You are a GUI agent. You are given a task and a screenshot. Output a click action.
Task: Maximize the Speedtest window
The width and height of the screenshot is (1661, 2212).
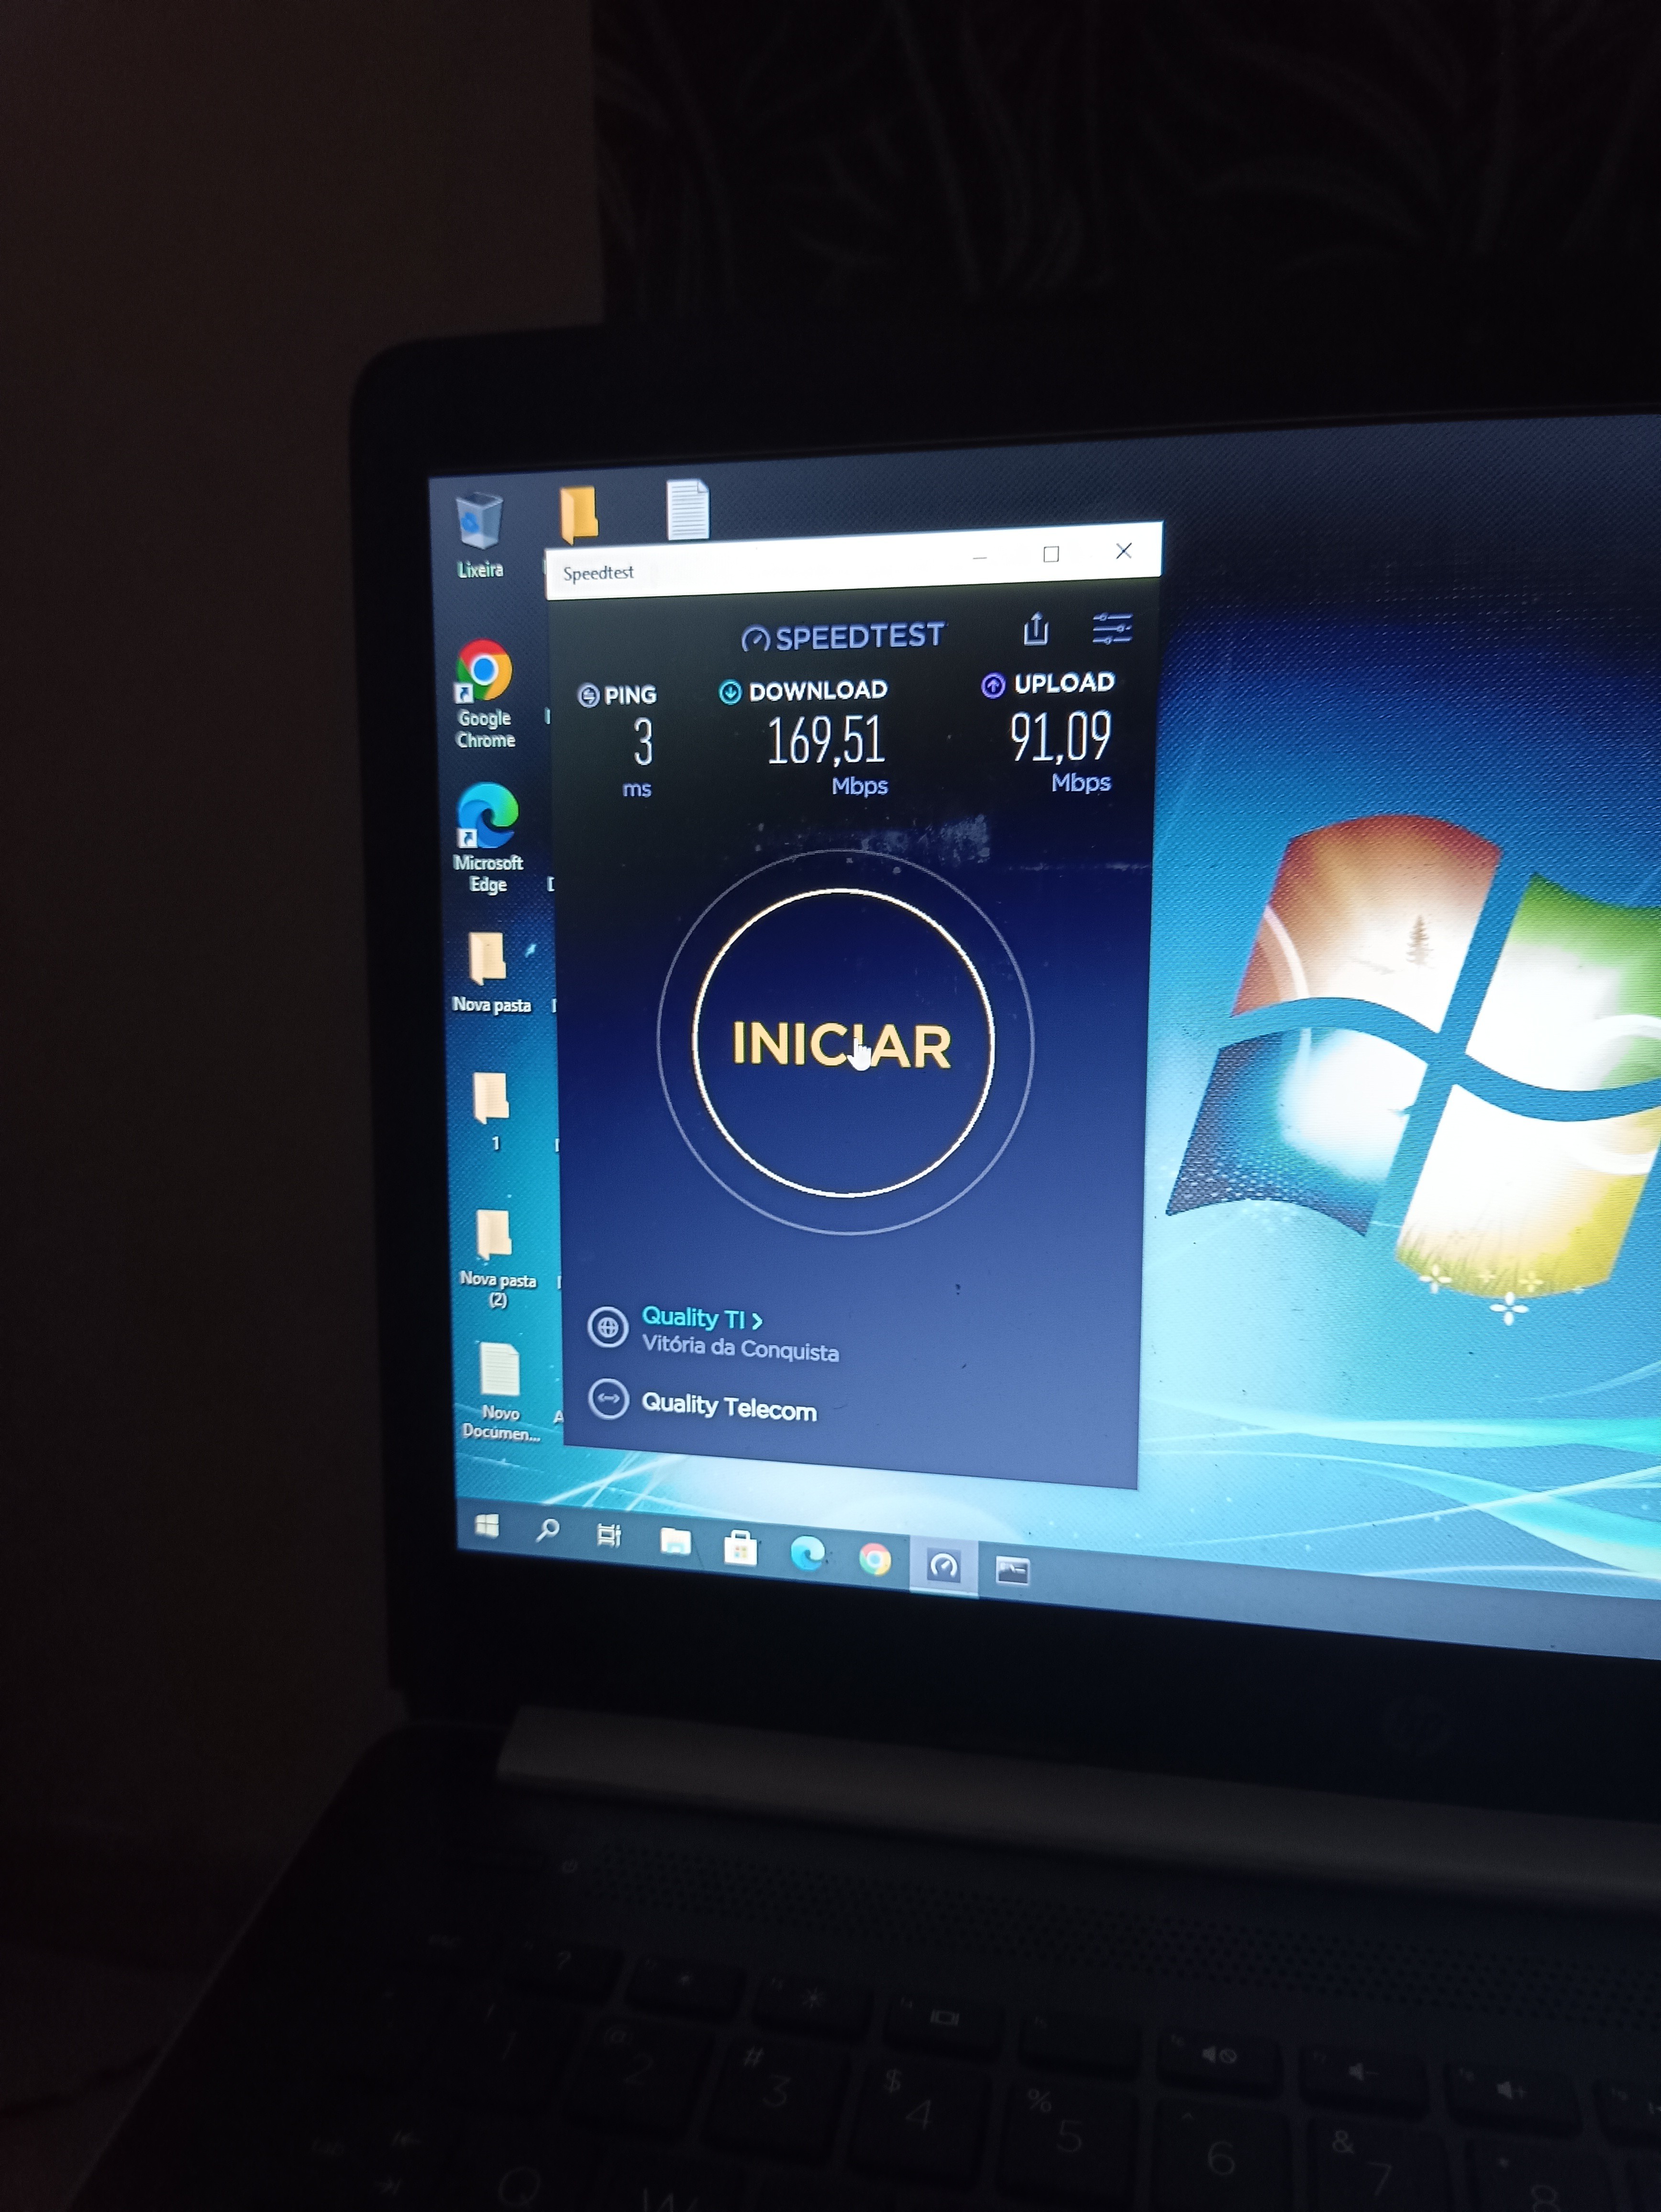tap(1051, 554)
